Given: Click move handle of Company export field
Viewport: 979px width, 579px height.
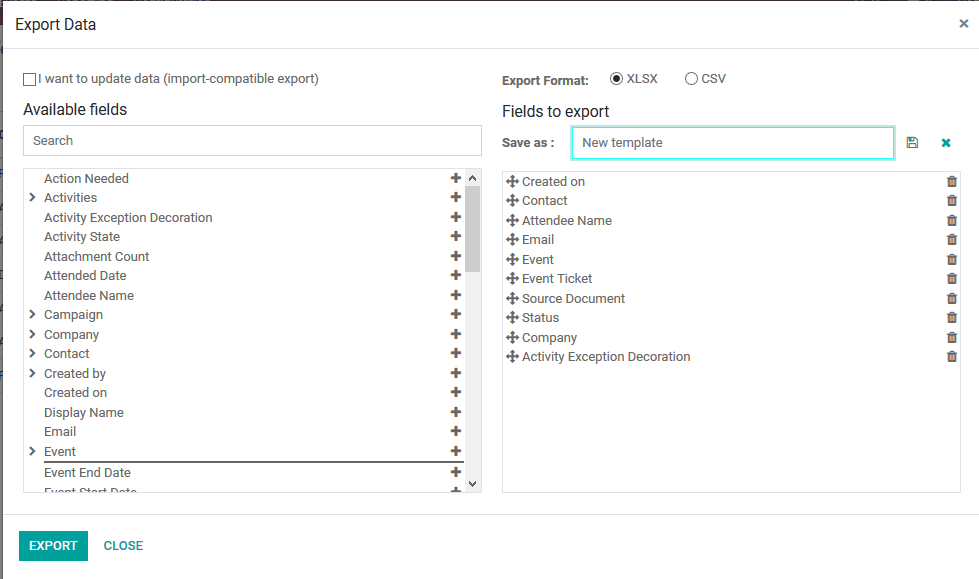Looking at the screenshot, I should tap(513, 337).
